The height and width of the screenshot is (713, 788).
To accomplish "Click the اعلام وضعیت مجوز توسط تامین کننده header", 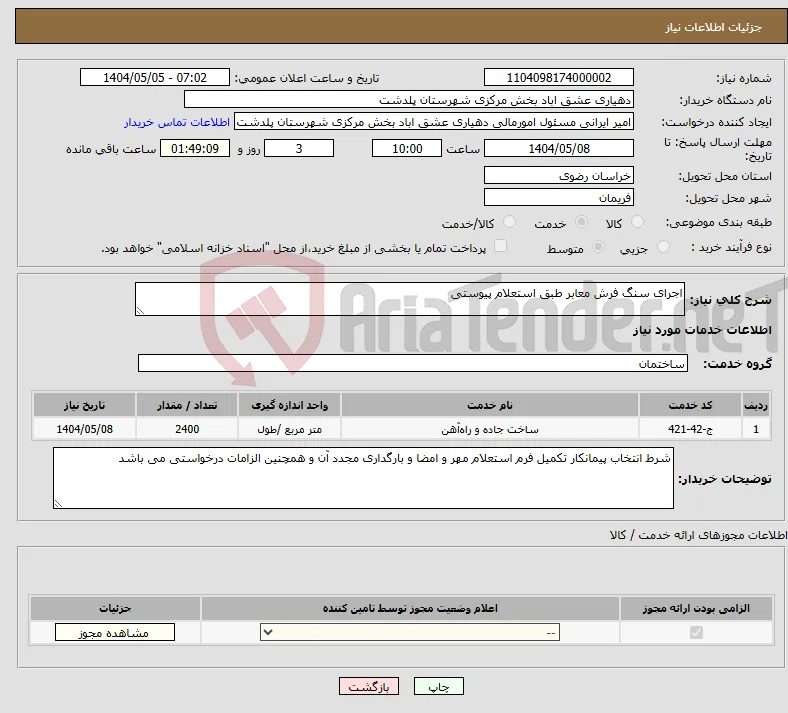I will click(x=410, y=608).
